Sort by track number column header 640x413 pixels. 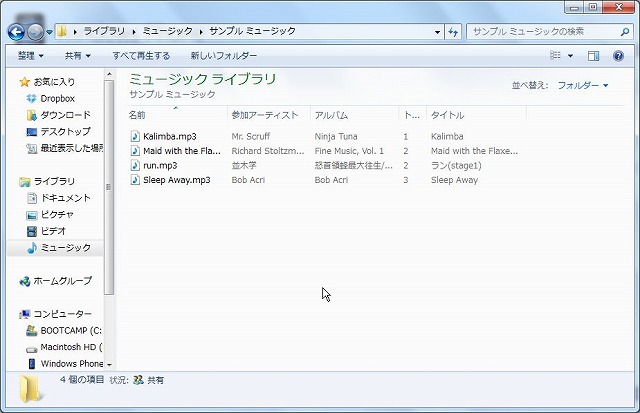(x=412, y=115)
